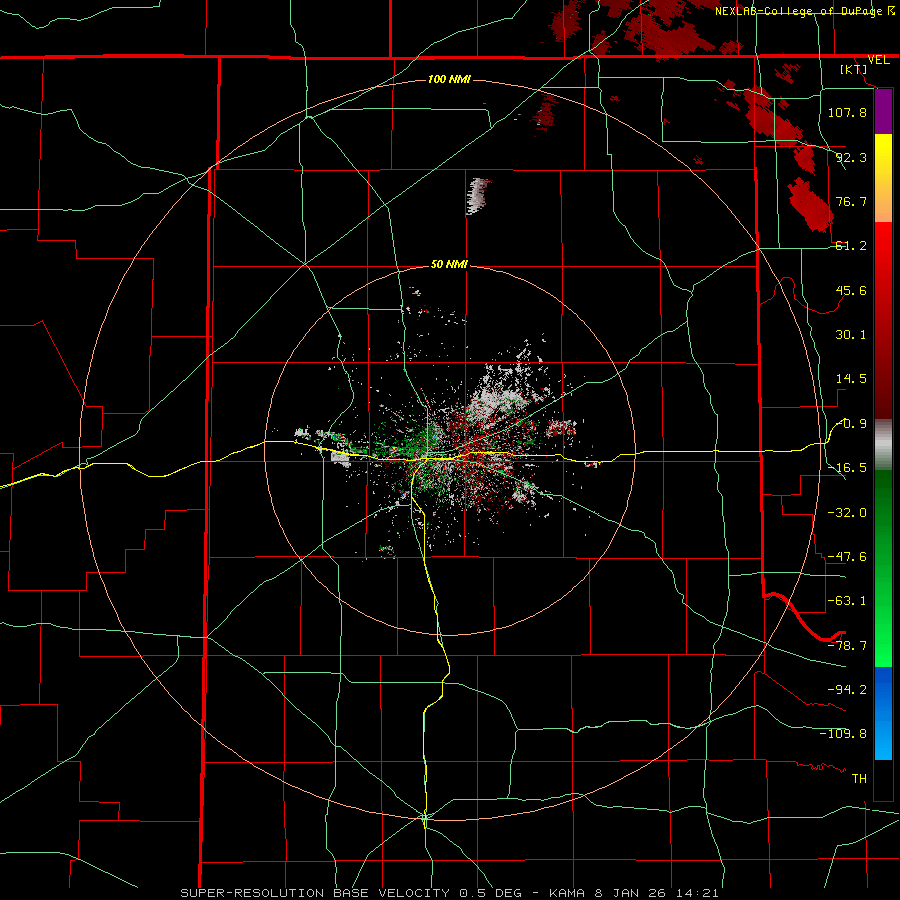Select the 100 NMI range ring label
The height and width of the screenshot is (900, 900).
coord(449,79)
